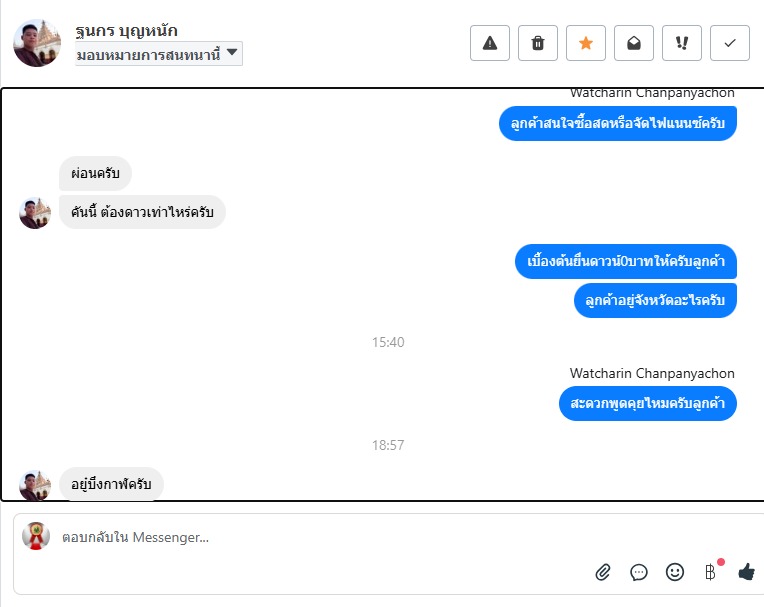The height and width of the screenshot is (607, 764).
Task: Open the emoji picker smiley icon
Action: (675, 572)
